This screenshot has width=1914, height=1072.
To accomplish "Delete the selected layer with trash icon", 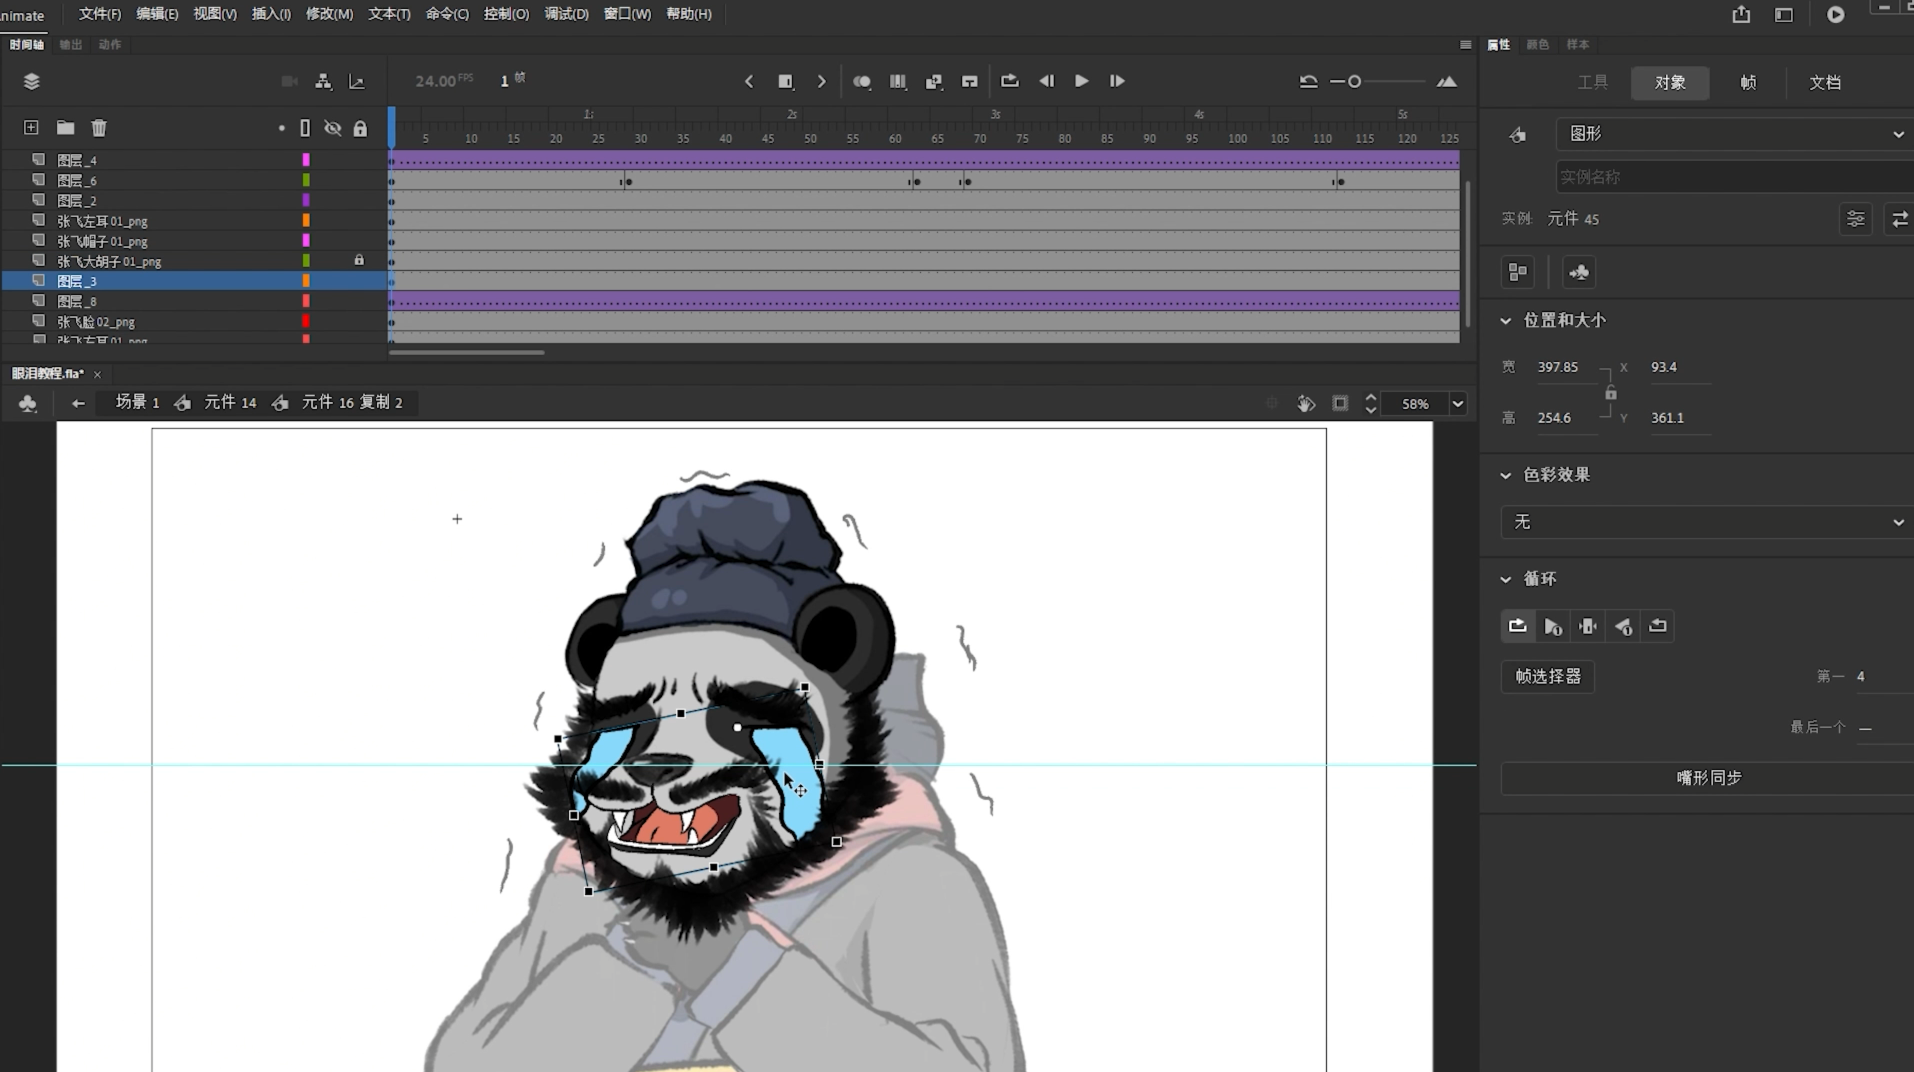I will [x=99, y=128].
